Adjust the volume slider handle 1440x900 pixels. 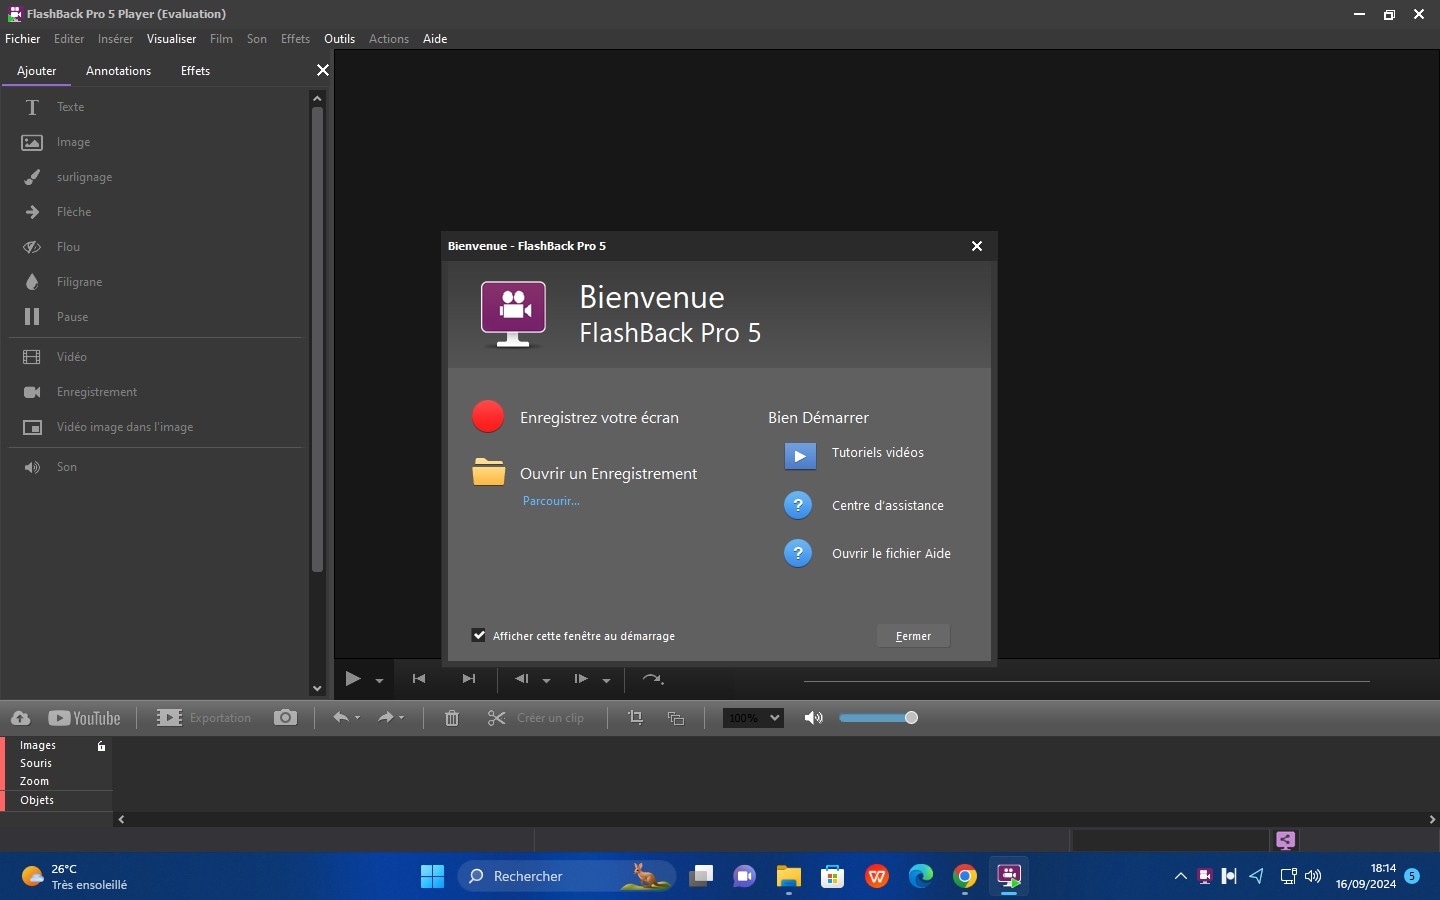tap(911, 718)
